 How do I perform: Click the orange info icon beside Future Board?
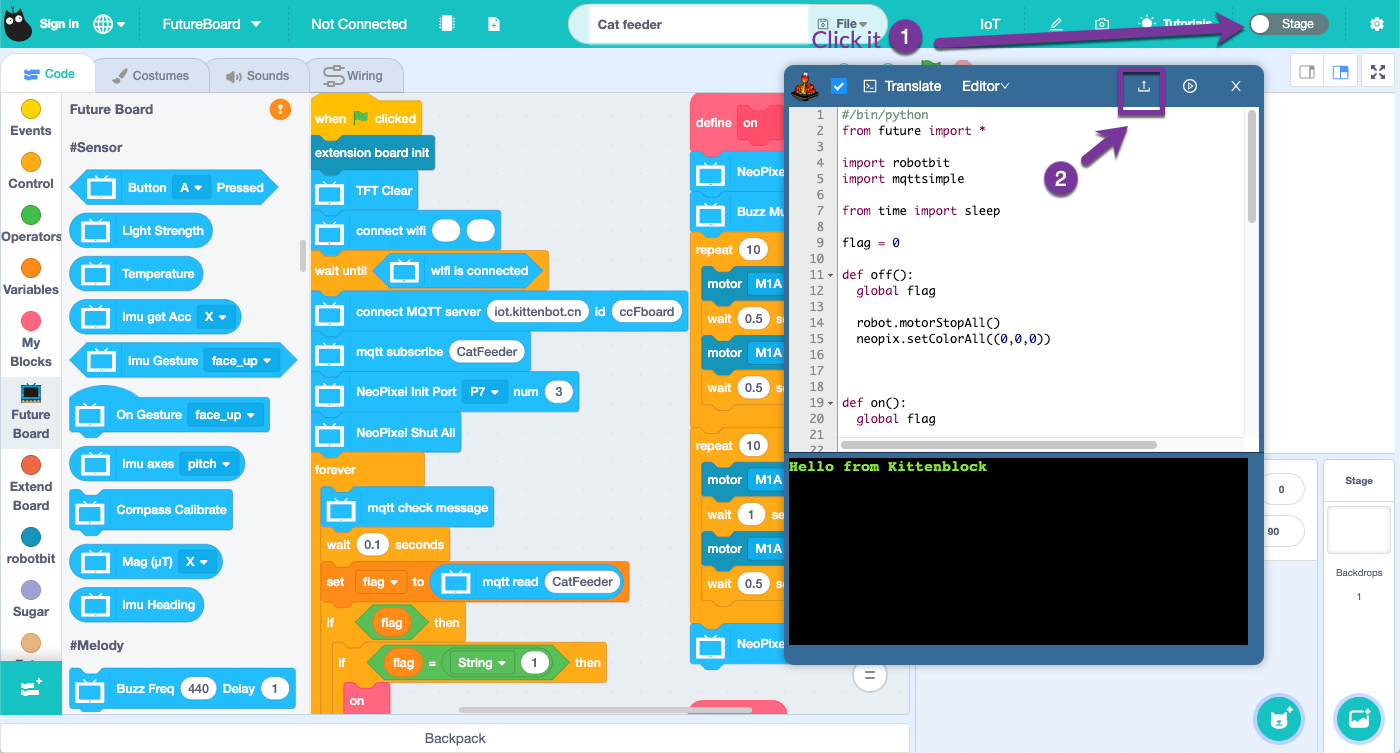(x=281, y=109)
